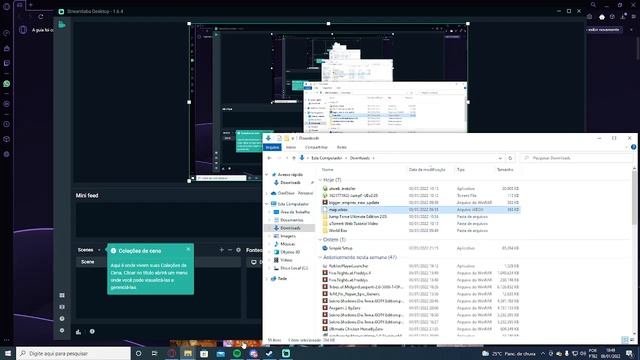Image resolution: width=640 pixels, height=360 pixels.
Task: Open Streamlabs settings gear at sidebar bottom
Action: (x=62, y=330)
